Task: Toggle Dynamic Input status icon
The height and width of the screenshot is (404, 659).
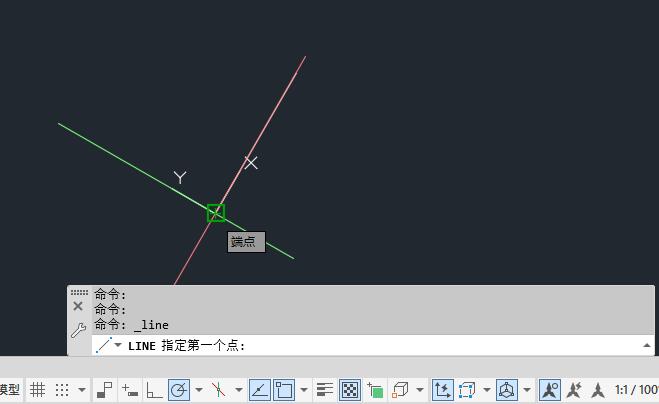Action: tap(130, 390)
